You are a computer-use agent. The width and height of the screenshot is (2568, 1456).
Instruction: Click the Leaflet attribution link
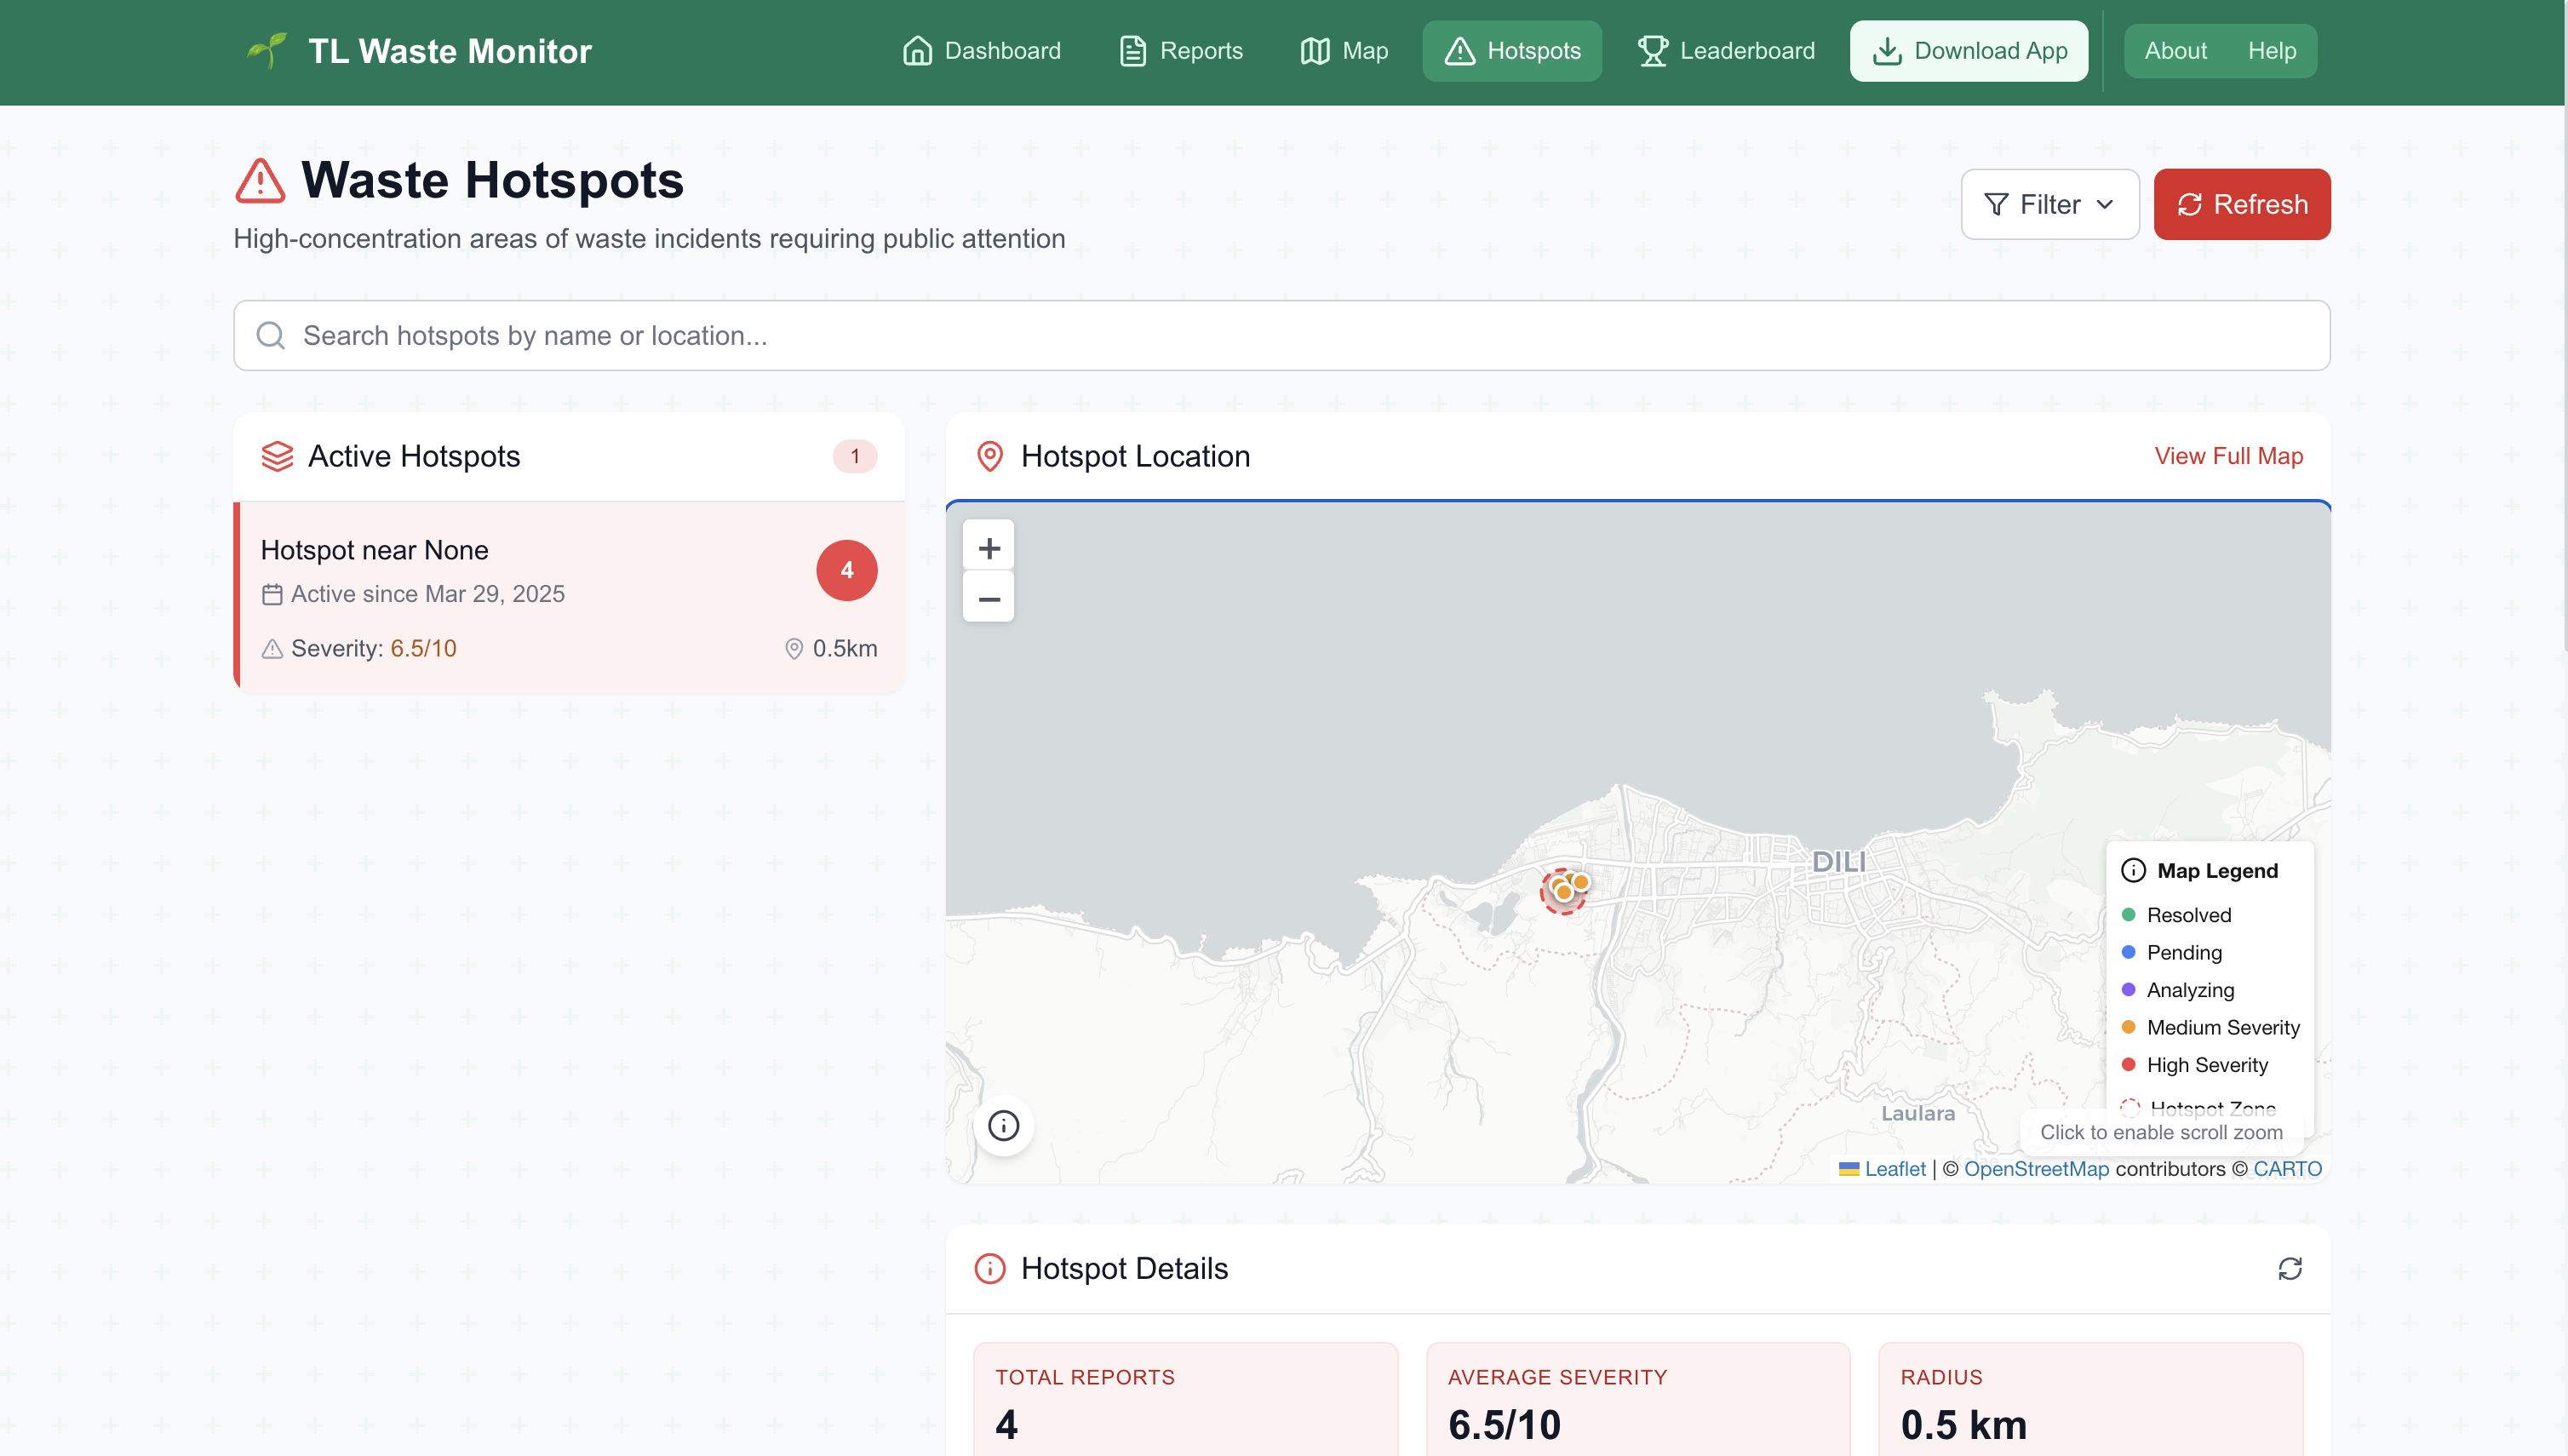(x=1894, y=1168)
